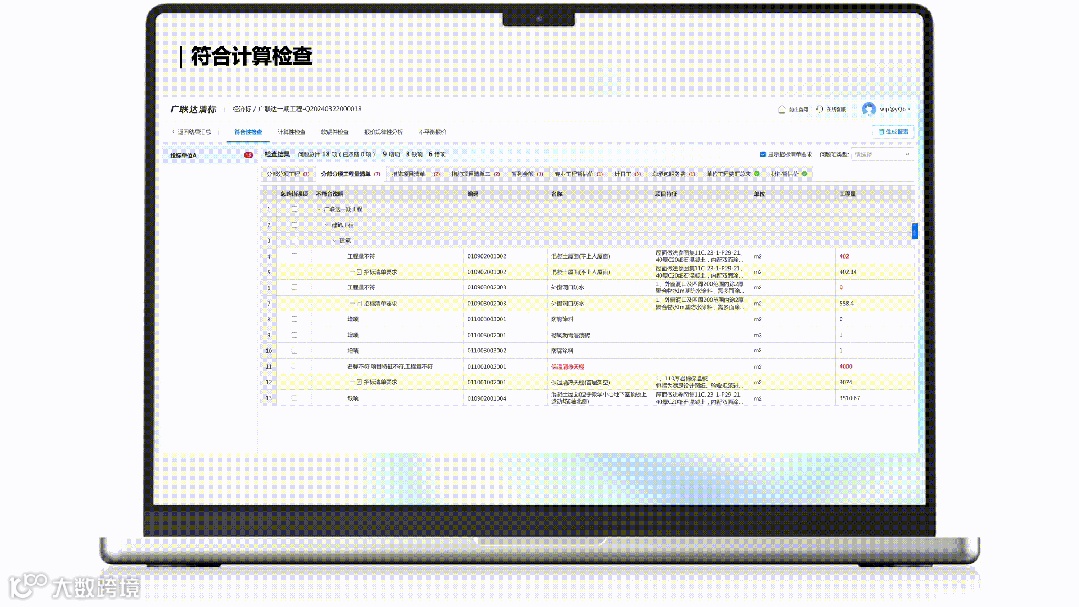Open the 报价对比分析 tab
The width and height of the screenshot is (1079, 607).
pos(384,131)
